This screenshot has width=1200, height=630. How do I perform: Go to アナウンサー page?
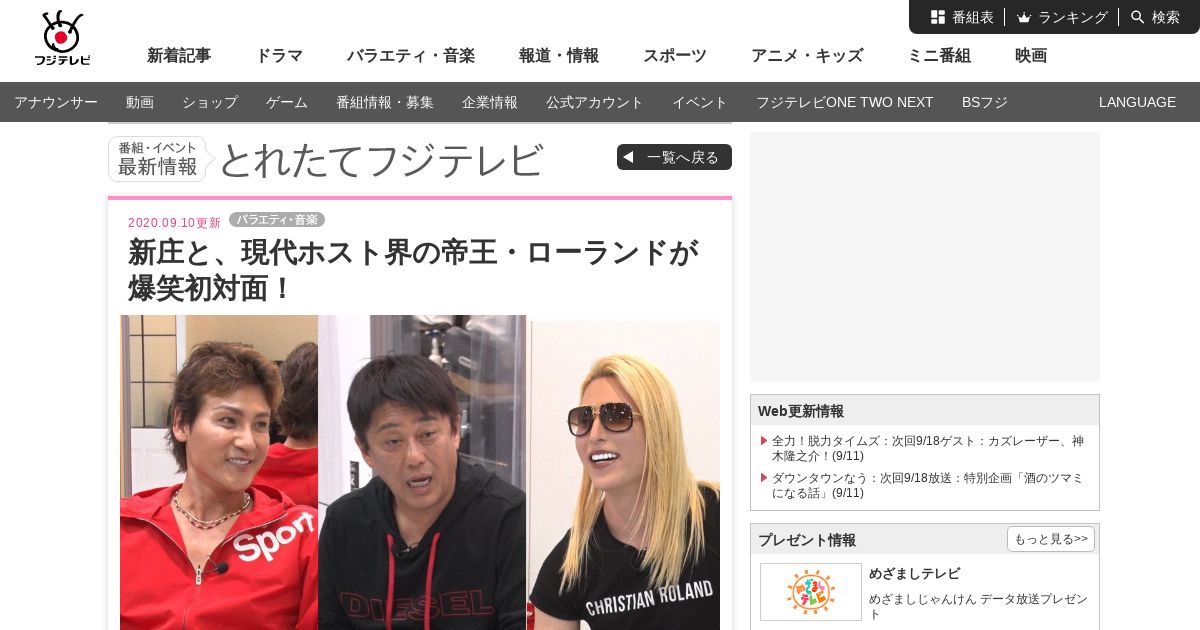pos(56,102)
